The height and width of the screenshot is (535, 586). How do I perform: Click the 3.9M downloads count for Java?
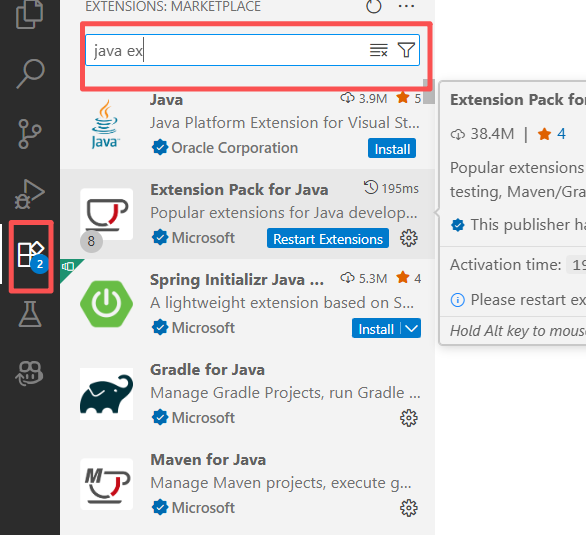click(364, 99)
